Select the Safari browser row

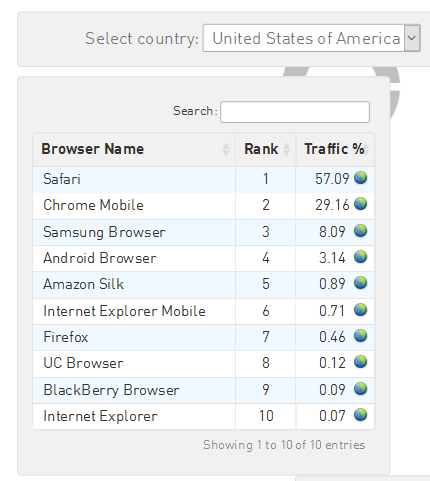click(204, 179)
